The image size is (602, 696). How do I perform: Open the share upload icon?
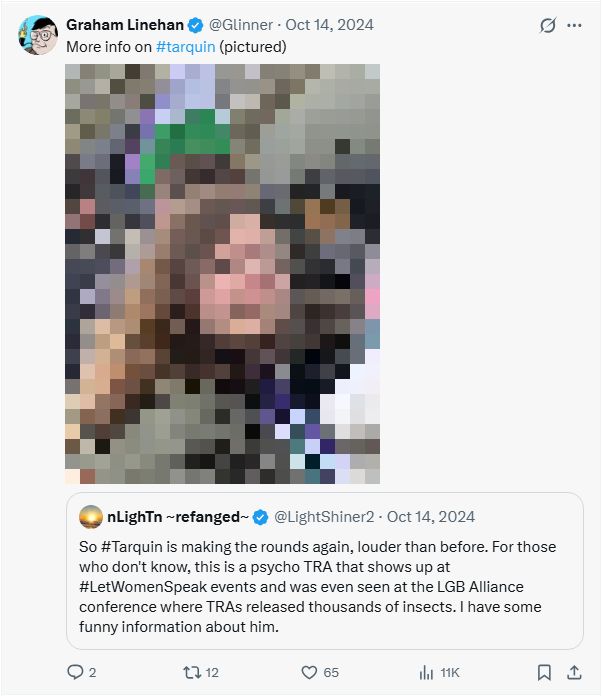pos(574,672)
